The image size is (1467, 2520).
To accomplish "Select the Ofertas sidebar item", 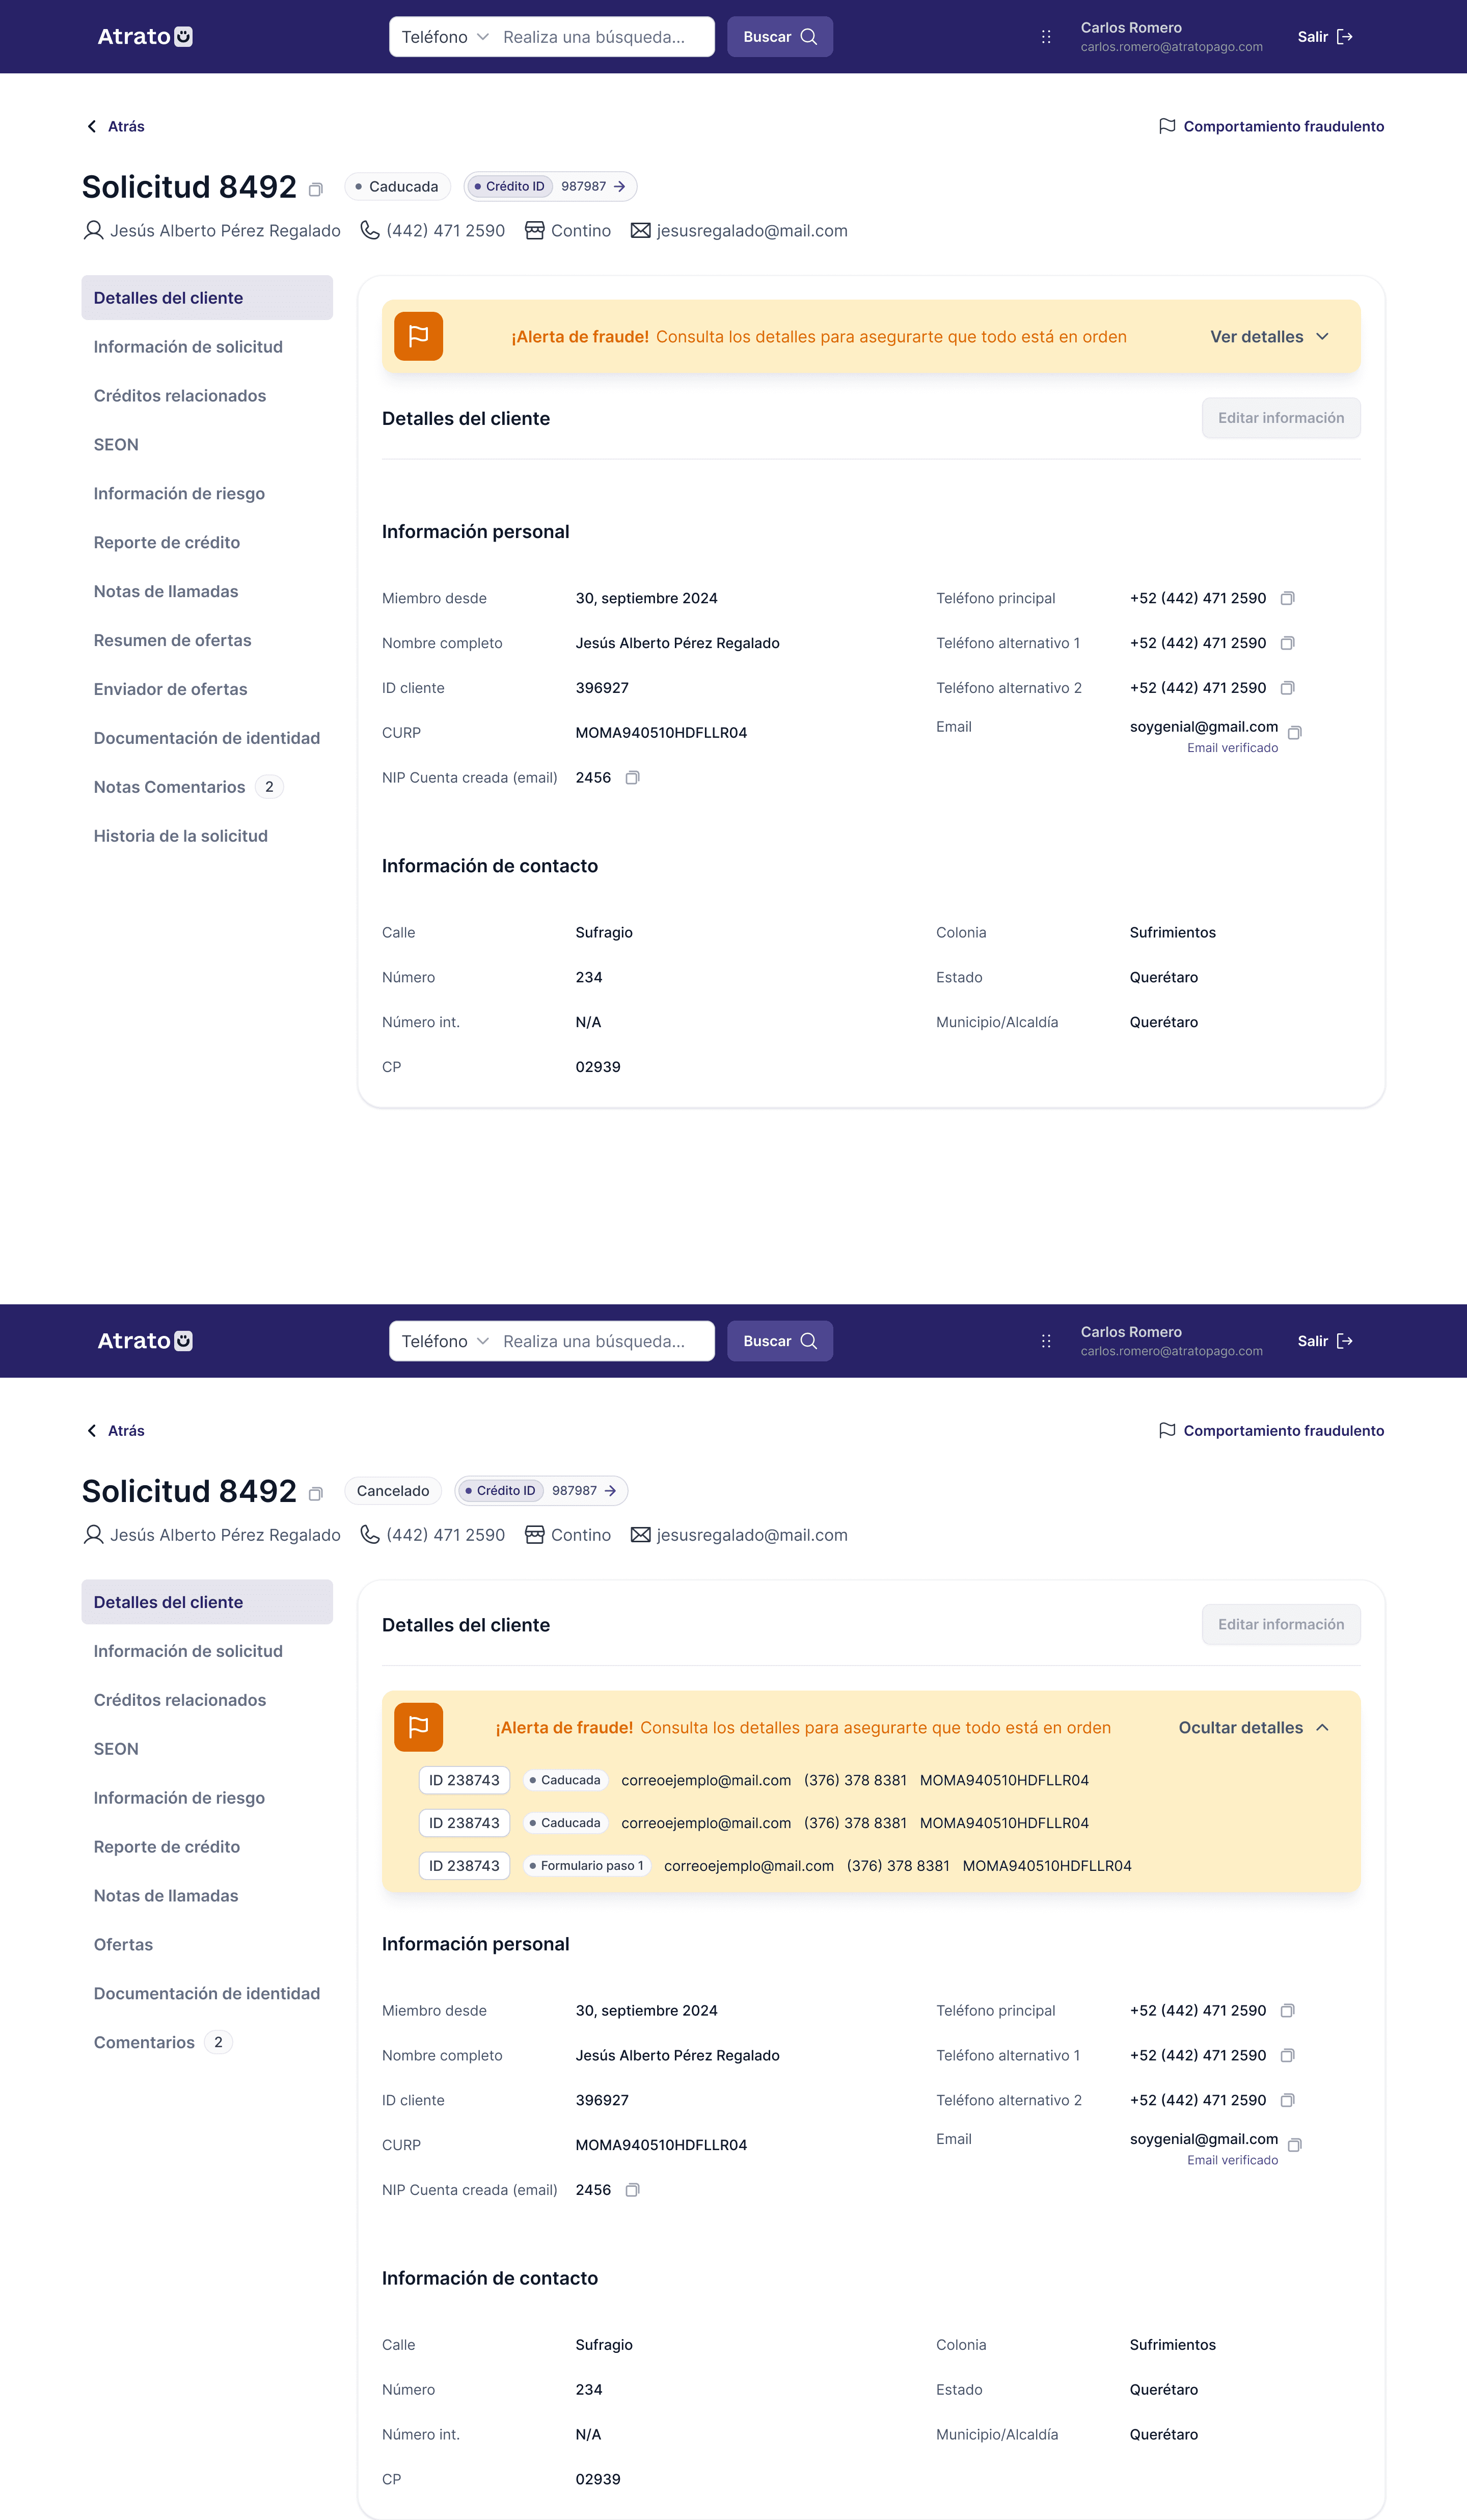I will point(123,1944).
